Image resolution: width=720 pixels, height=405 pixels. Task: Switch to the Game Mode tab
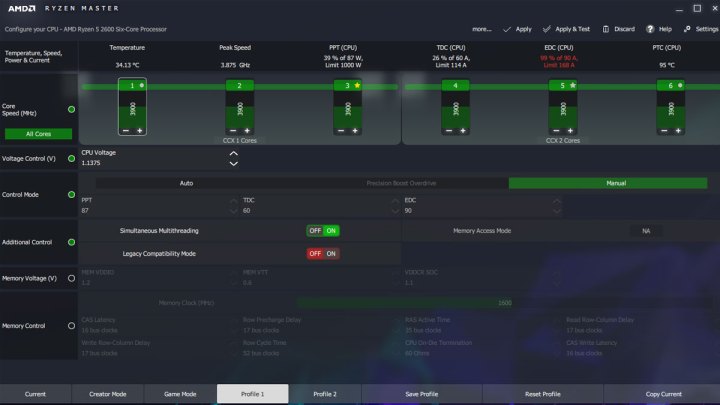pos(180,394)
